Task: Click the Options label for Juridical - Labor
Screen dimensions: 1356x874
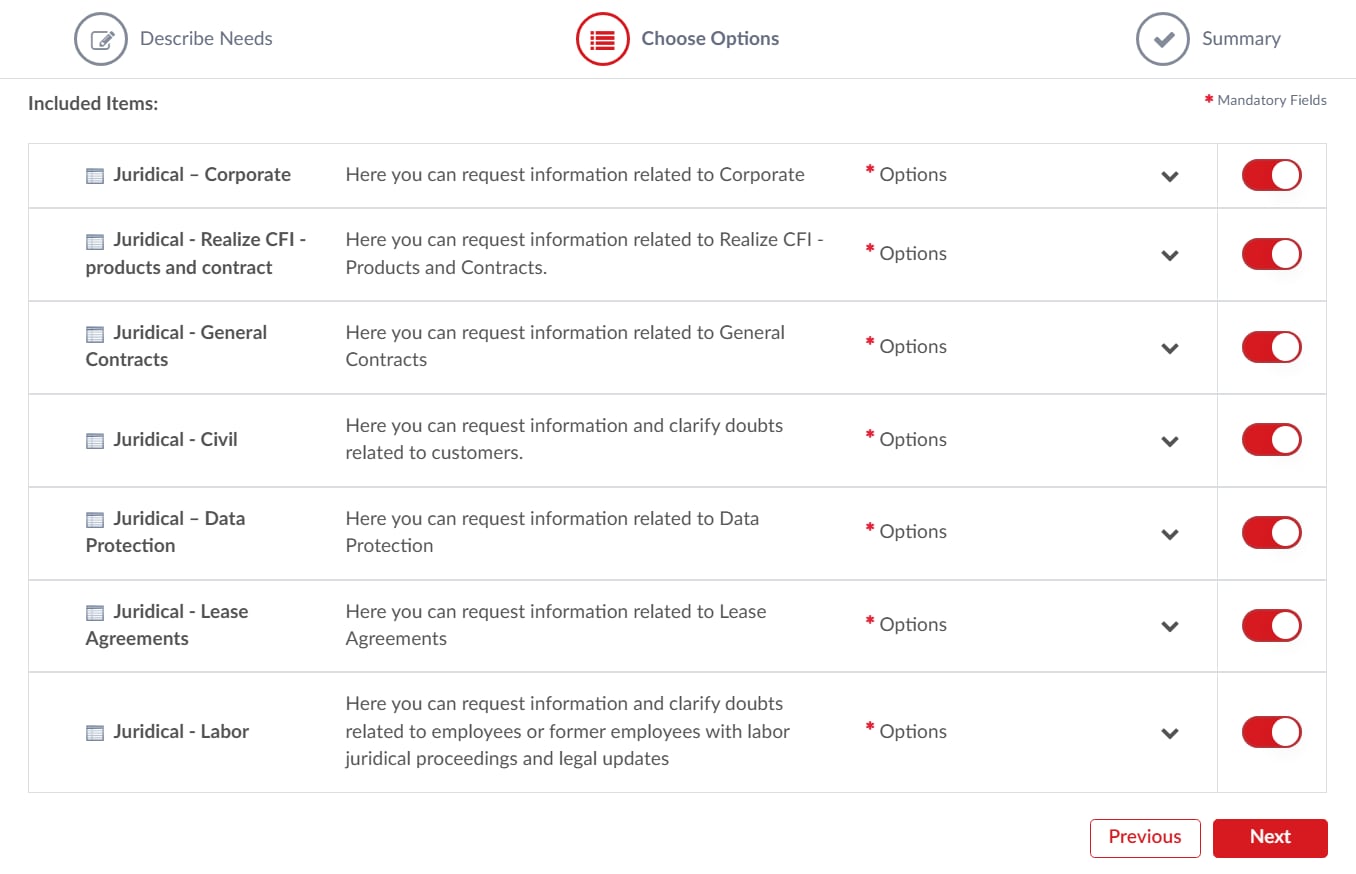Action: 913,731
